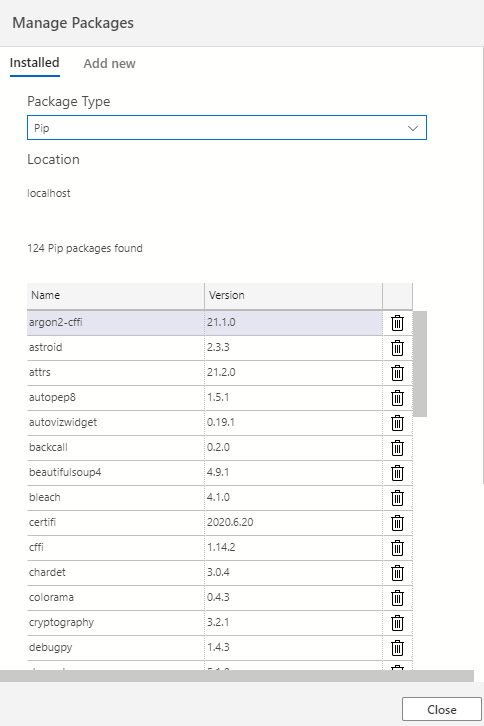This screenshot has height=726, width=484.
Task: Click the localhost location text
Action: [49, 193]
